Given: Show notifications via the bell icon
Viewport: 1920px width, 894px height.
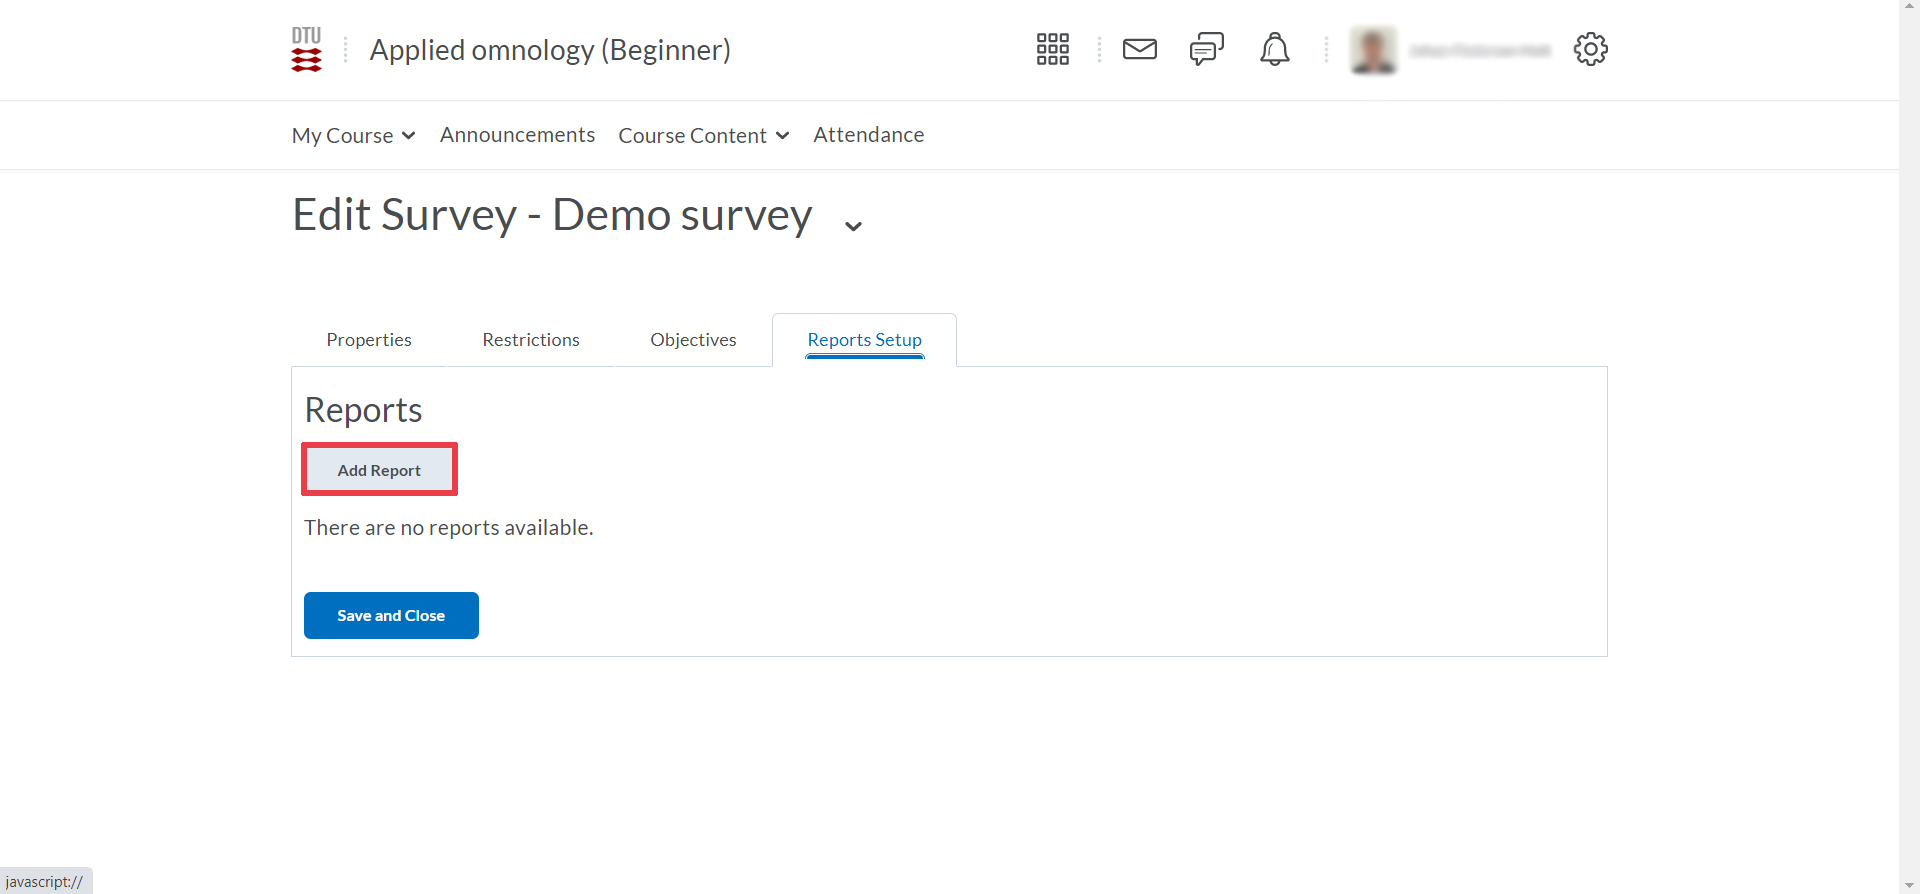Looking at the screenshot, I should [x=1274, y=49].
